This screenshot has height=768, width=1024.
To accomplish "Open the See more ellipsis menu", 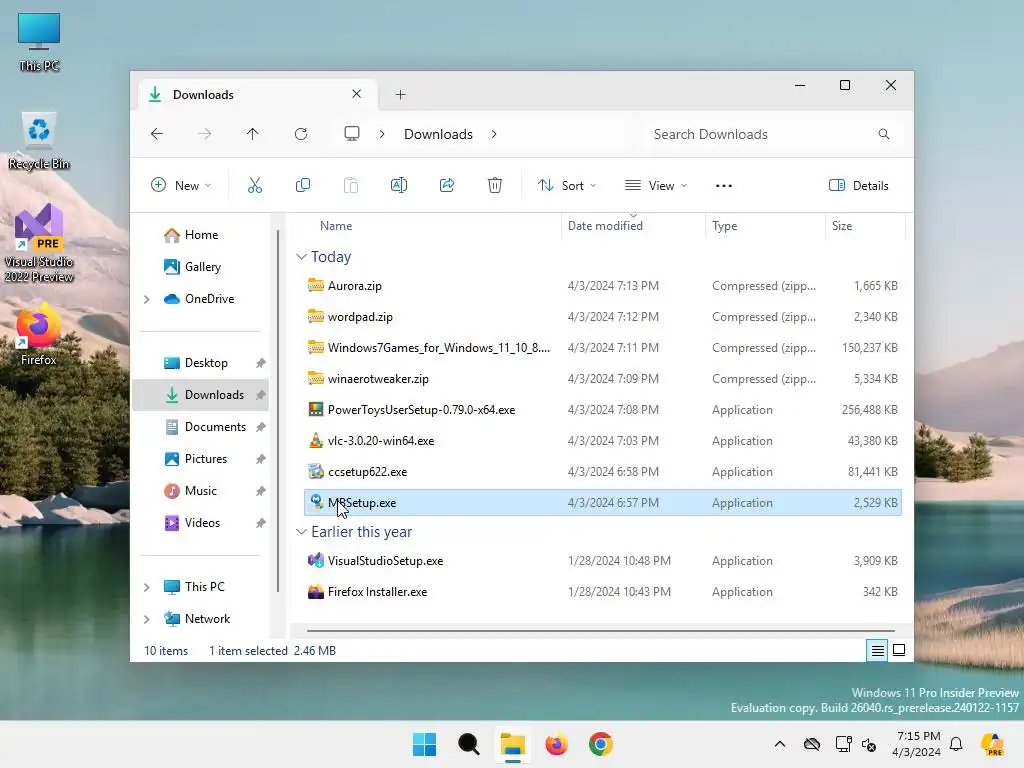I will click(x=724, y=185).
